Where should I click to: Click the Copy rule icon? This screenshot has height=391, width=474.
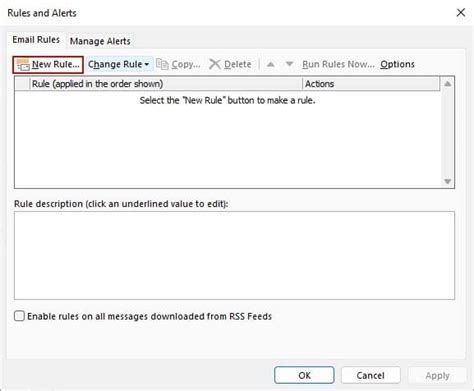[162, 64]
